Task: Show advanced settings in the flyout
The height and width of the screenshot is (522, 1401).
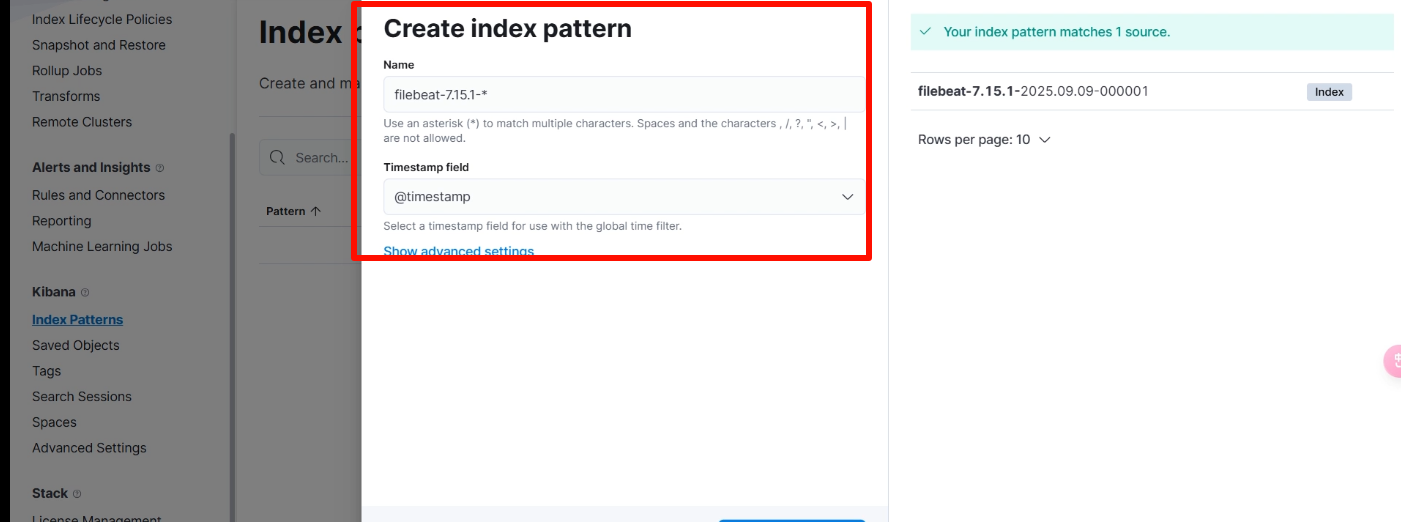Action: tap(459, 251)
